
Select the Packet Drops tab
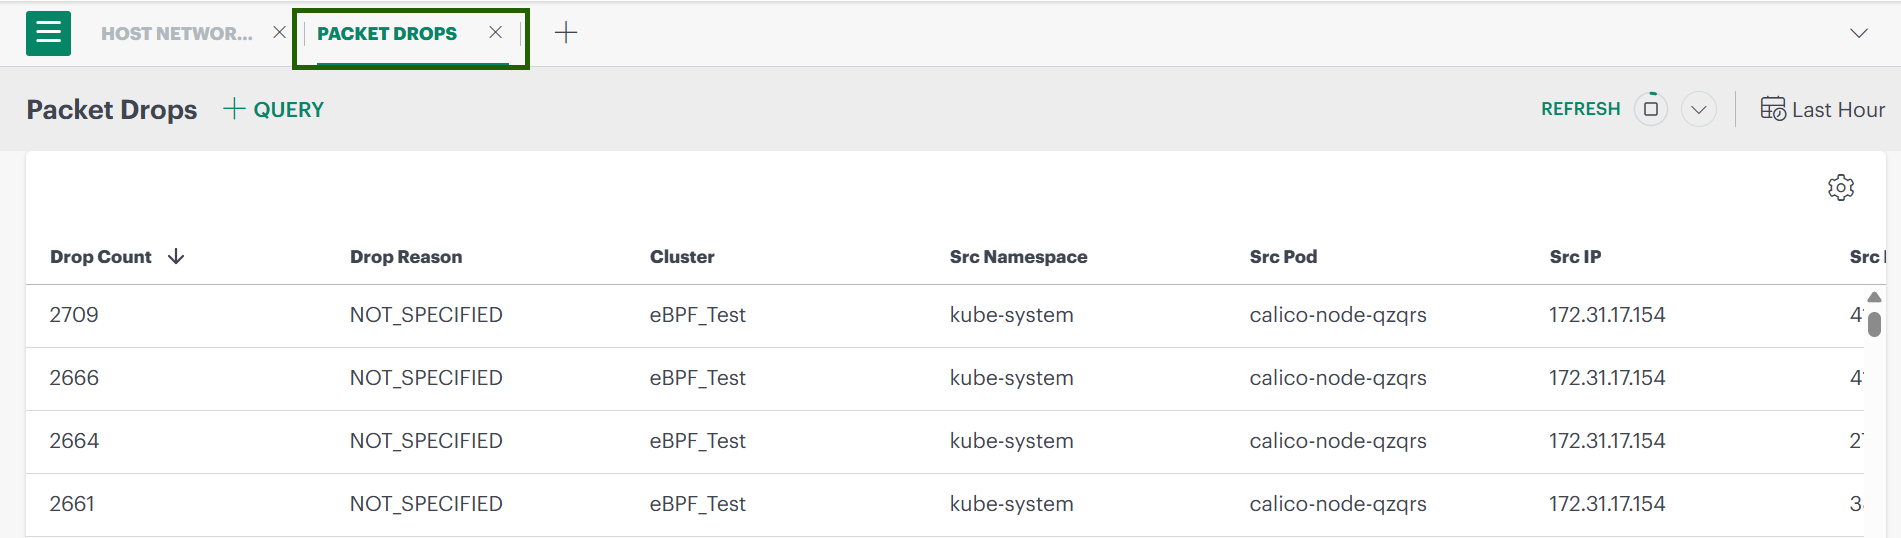[x=387, y=33]
